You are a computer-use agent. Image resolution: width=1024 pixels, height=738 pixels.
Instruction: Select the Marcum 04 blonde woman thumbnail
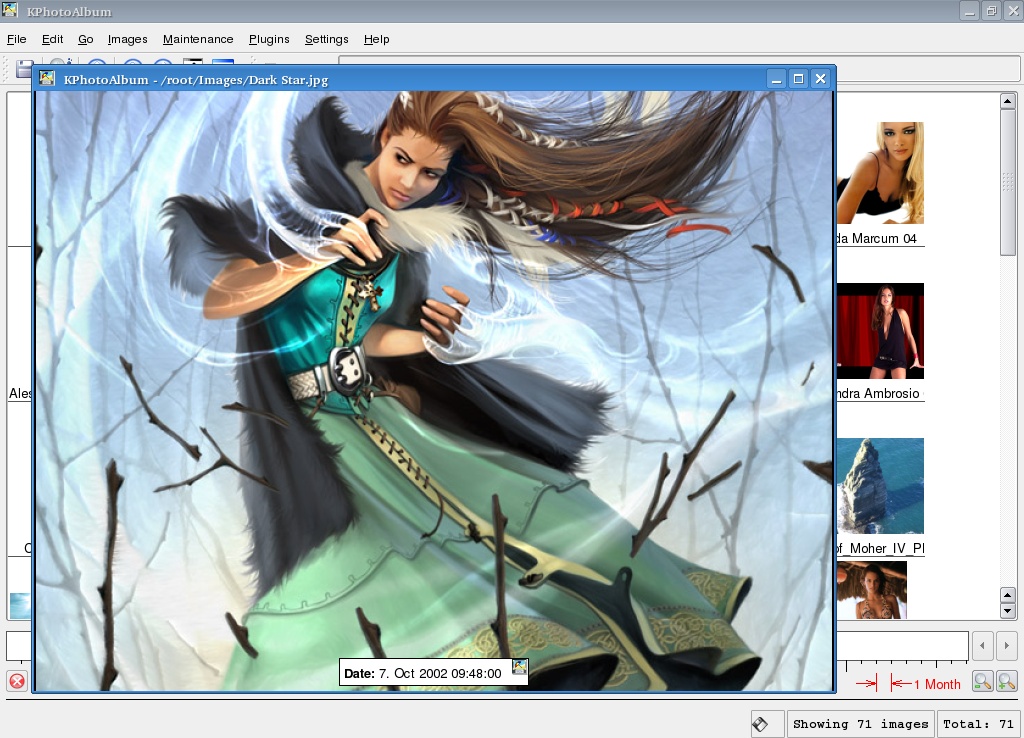(x=880, y=172)
